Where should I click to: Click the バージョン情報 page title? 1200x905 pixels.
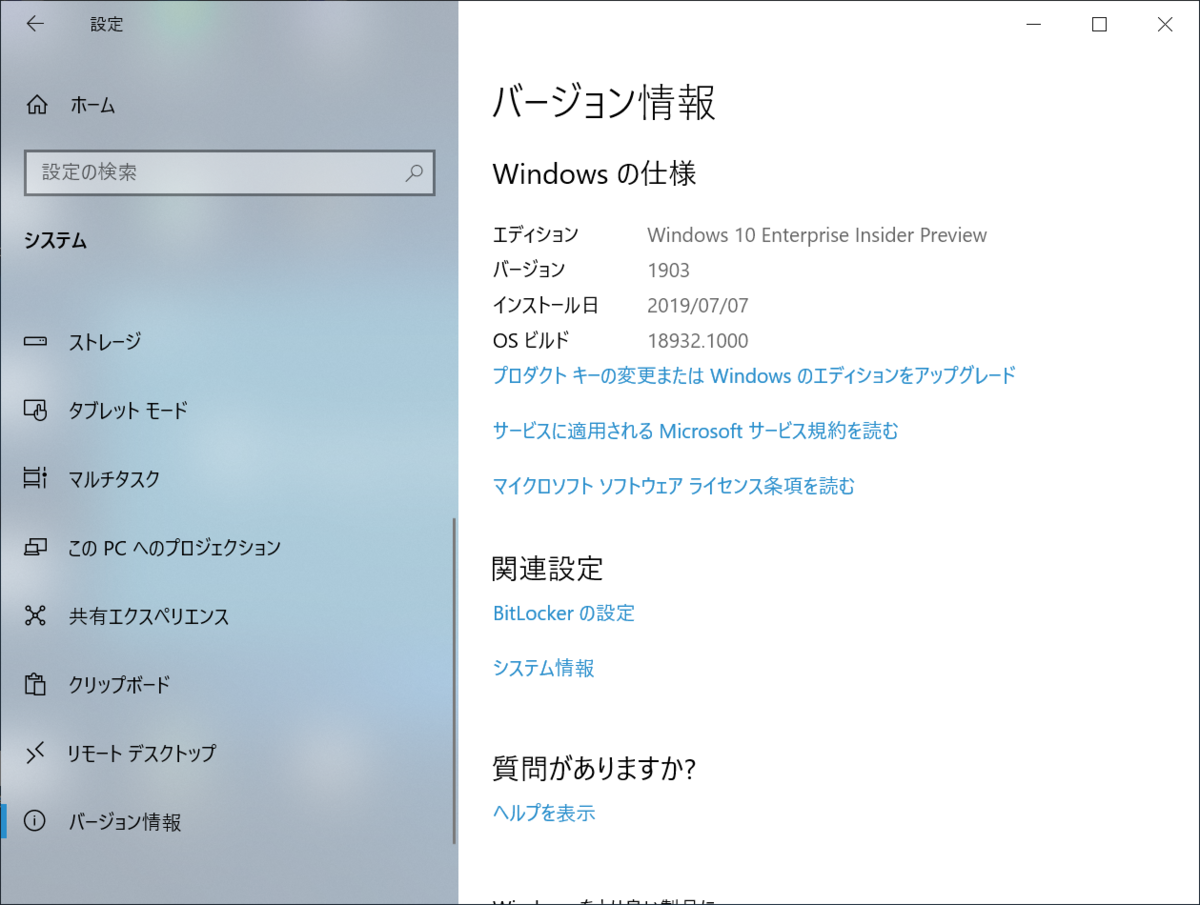pyautogui.click(x=604, y=103)
